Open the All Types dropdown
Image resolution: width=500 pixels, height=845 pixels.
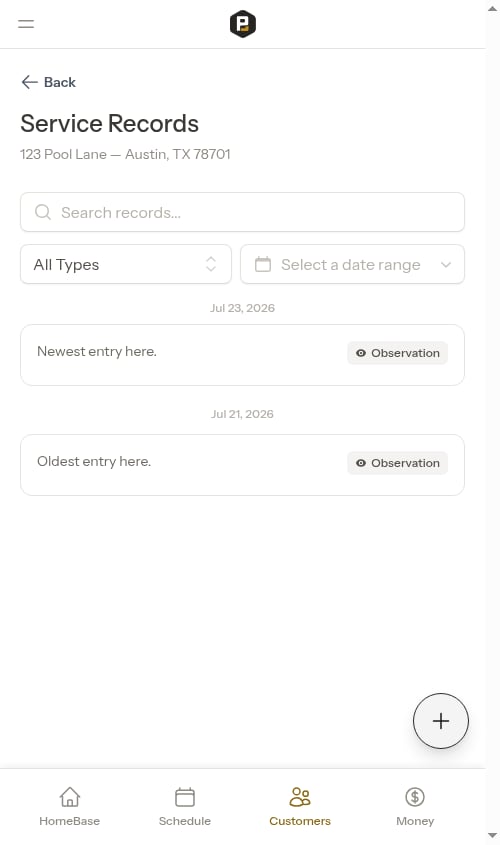(x=126, y=264)
